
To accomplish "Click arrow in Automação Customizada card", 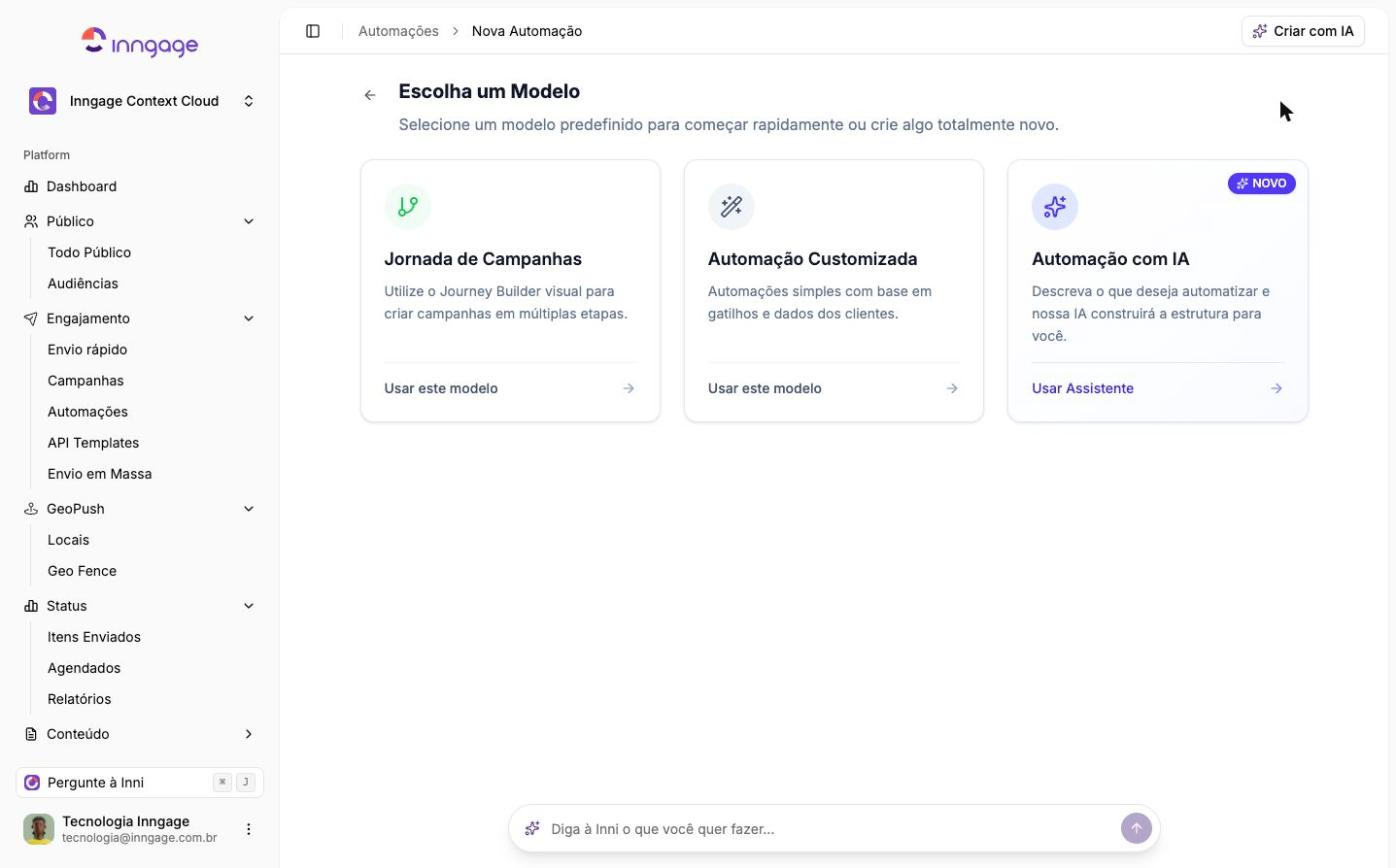I will (x=952, y=388).
